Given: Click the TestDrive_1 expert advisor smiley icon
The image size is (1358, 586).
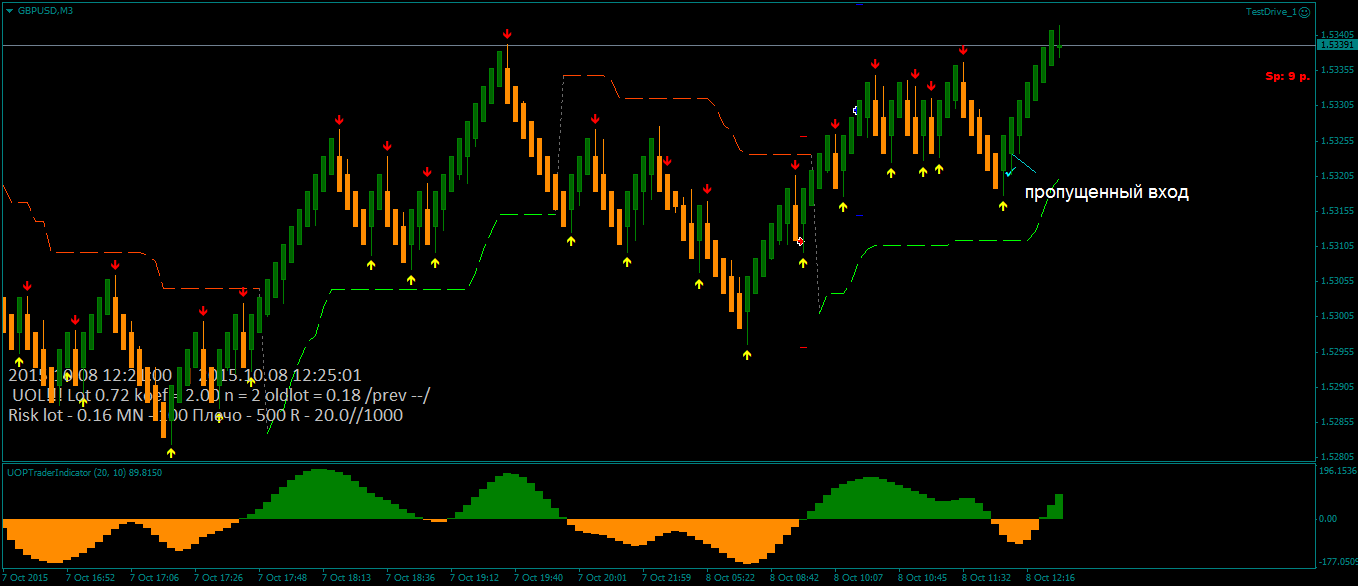Looking at the screenshot, I should 1304,11.
